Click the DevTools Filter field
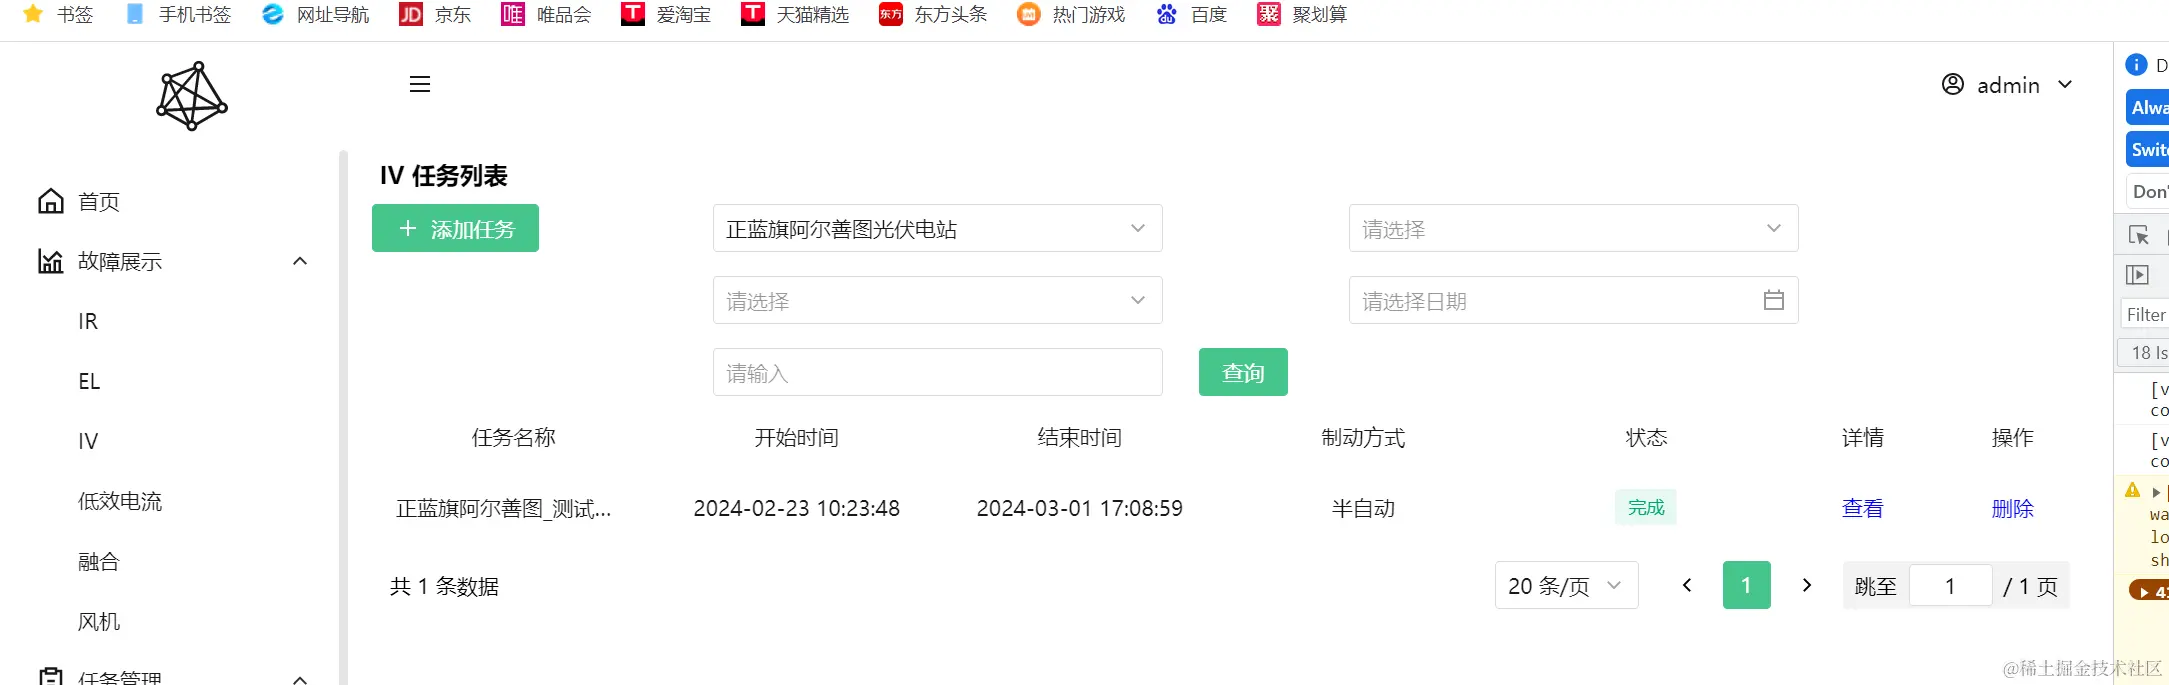Screen dimensions: 2169x685 tap(2145, 314)
